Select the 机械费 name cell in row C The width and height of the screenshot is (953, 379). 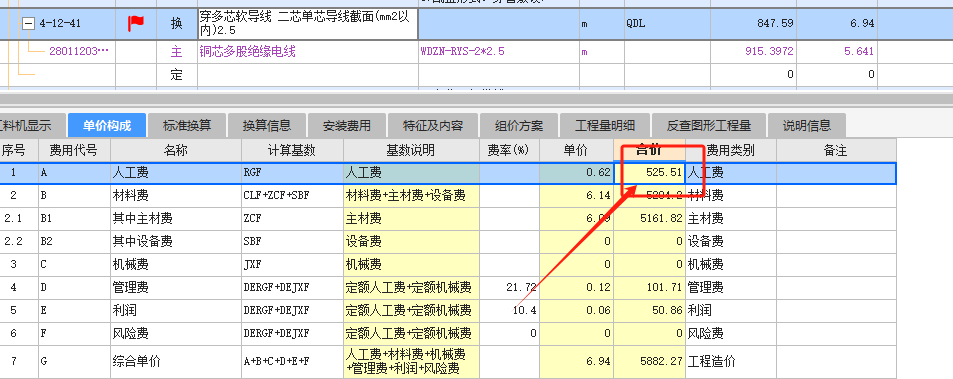tap(176, 265)
